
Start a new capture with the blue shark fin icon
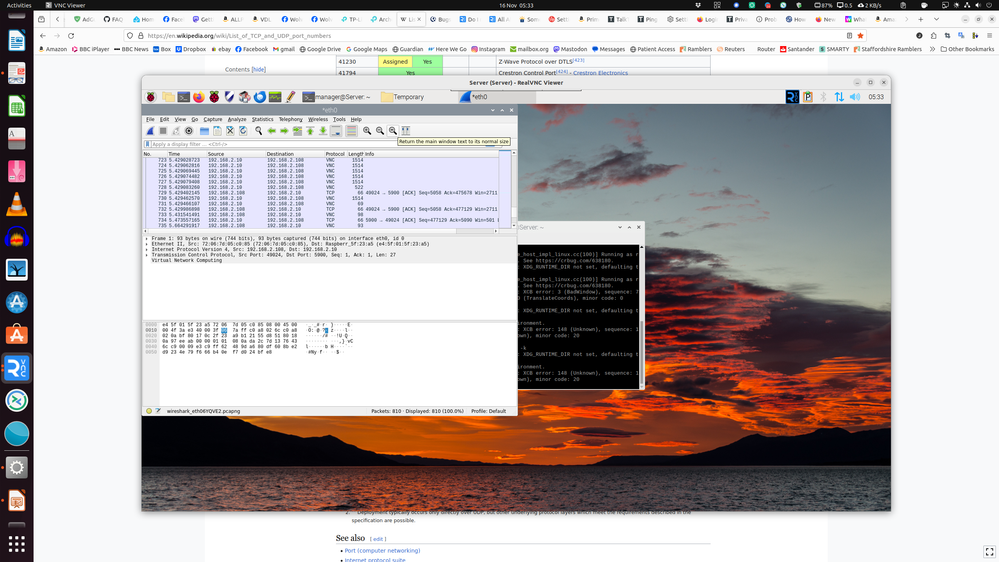point(150,131)
